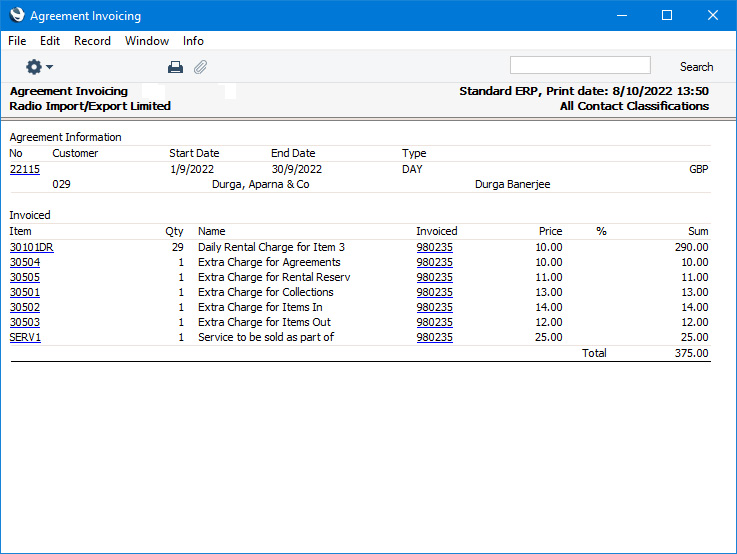Image resolution: width=737 pixels, height=554 pixels.
Task: Maximize the Agreement Invoicing window
Action: coord(667,15)
